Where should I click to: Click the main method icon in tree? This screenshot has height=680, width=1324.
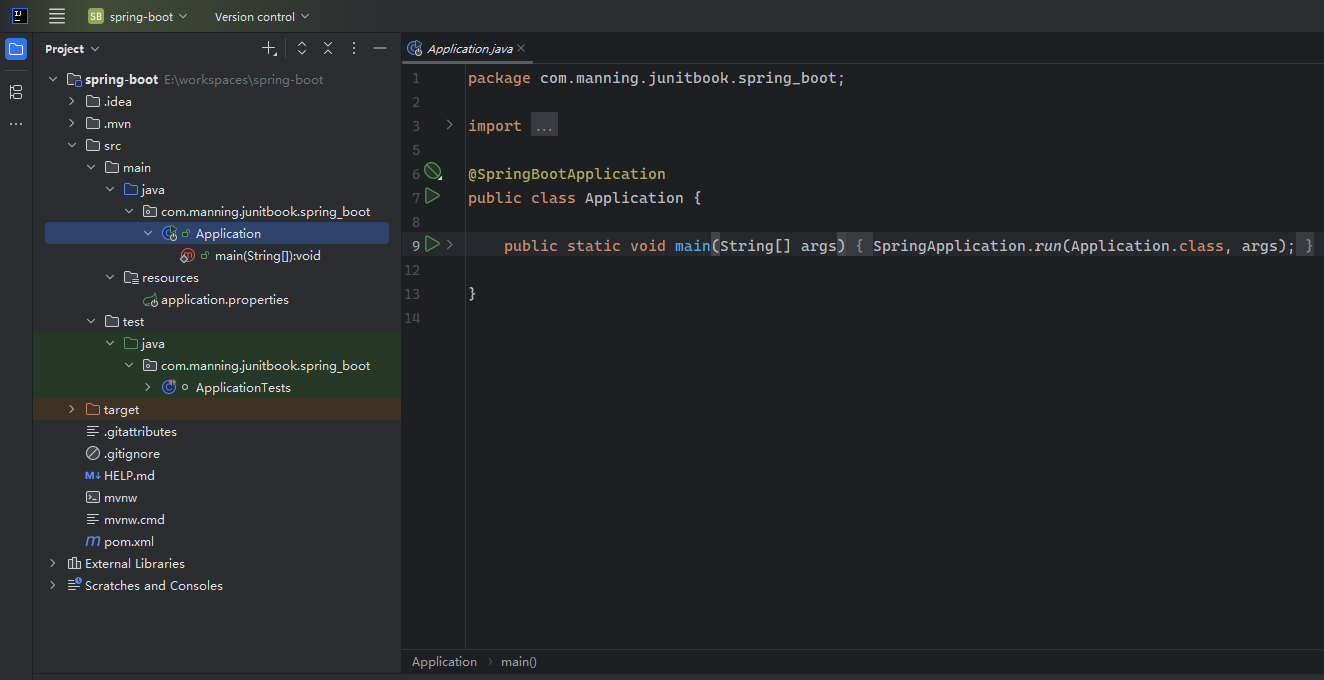coord(187,255)
